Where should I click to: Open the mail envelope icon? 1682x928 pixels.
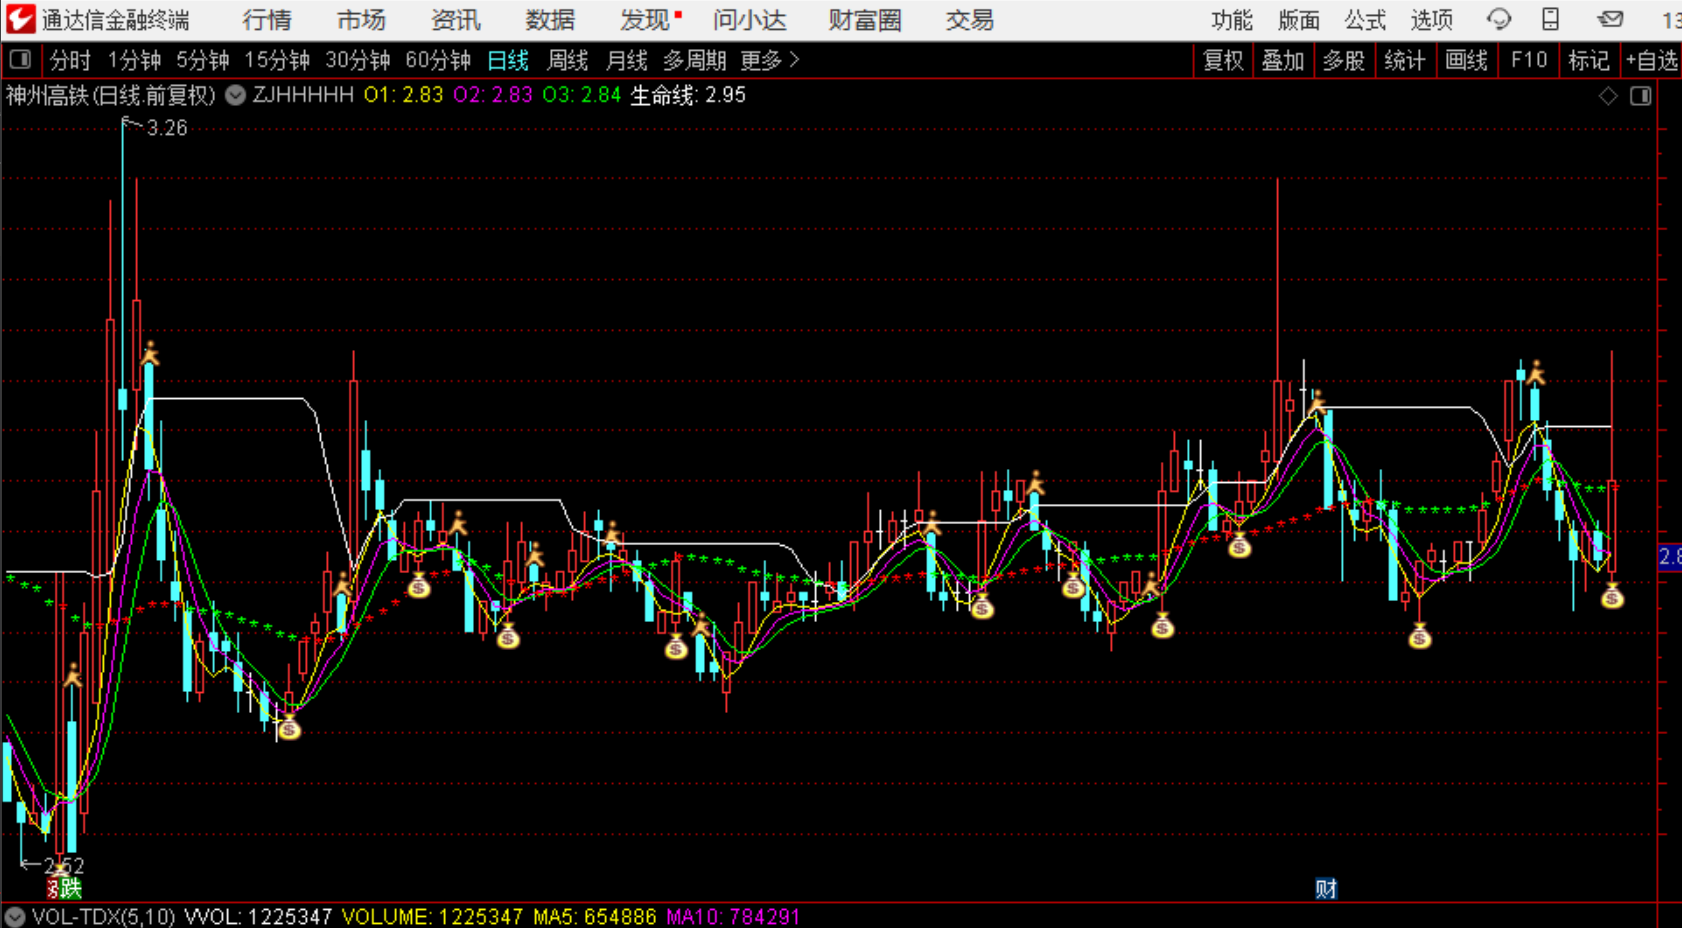click(1610, 19)
